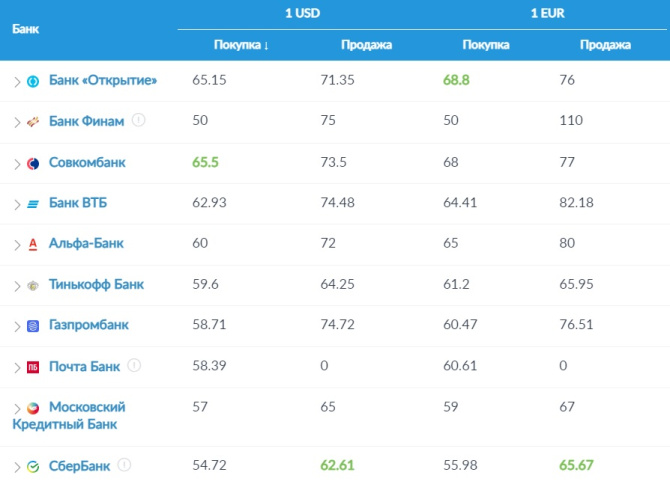Click info icon next to СберБанк
Viewport: 670px width, 487px height.
(124, 465)
